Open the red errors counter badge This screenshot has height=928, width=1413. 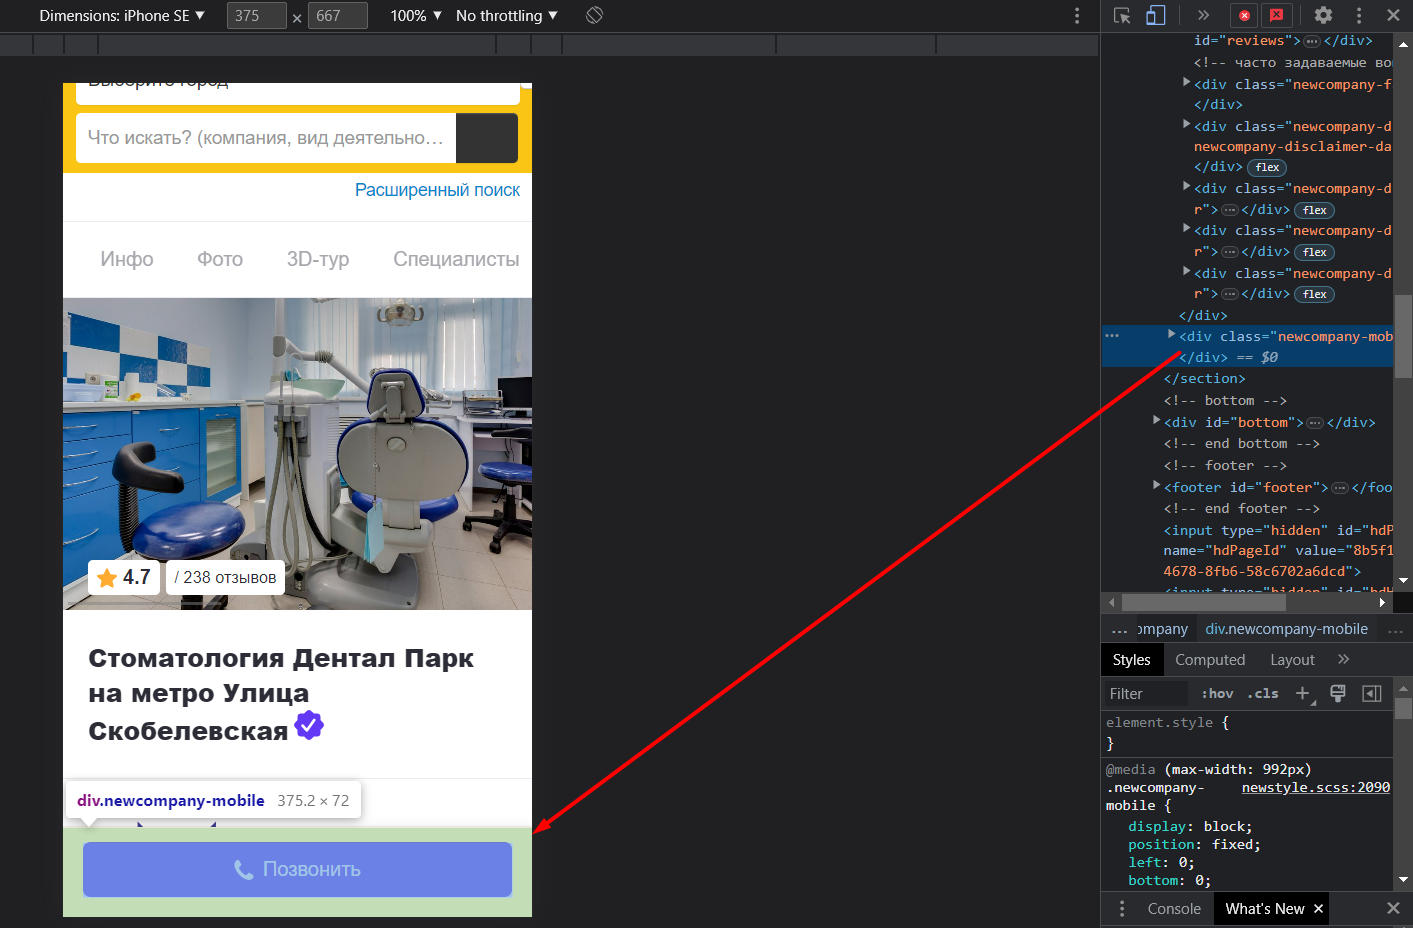1244,15
